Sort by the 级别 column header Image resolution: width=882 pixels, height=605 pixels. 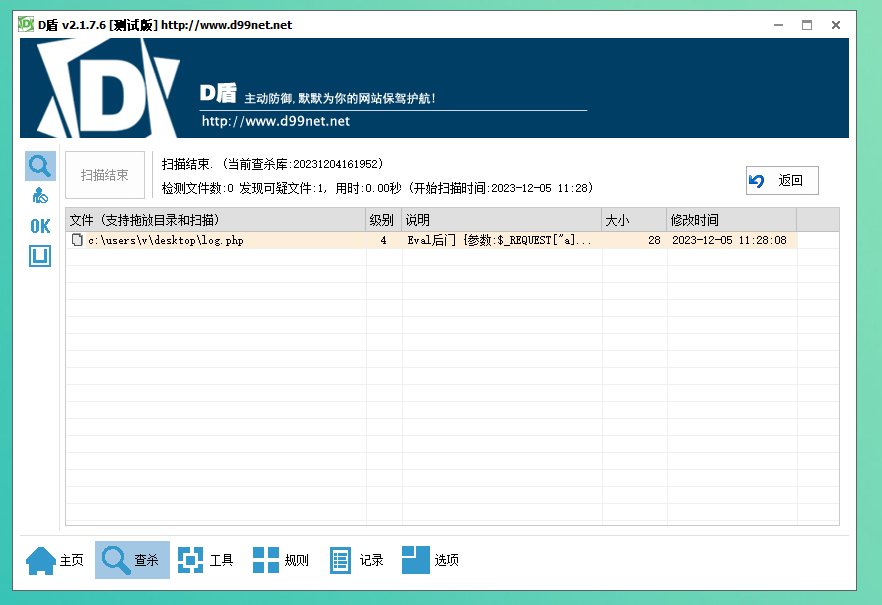point(383,220)
